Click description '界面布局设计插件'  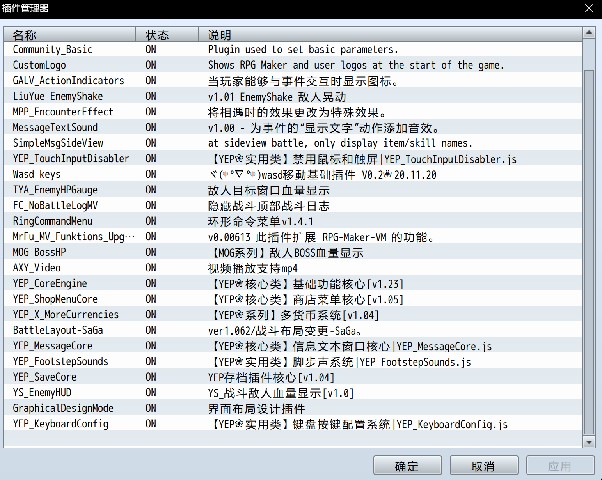click(x=256, y=409)
